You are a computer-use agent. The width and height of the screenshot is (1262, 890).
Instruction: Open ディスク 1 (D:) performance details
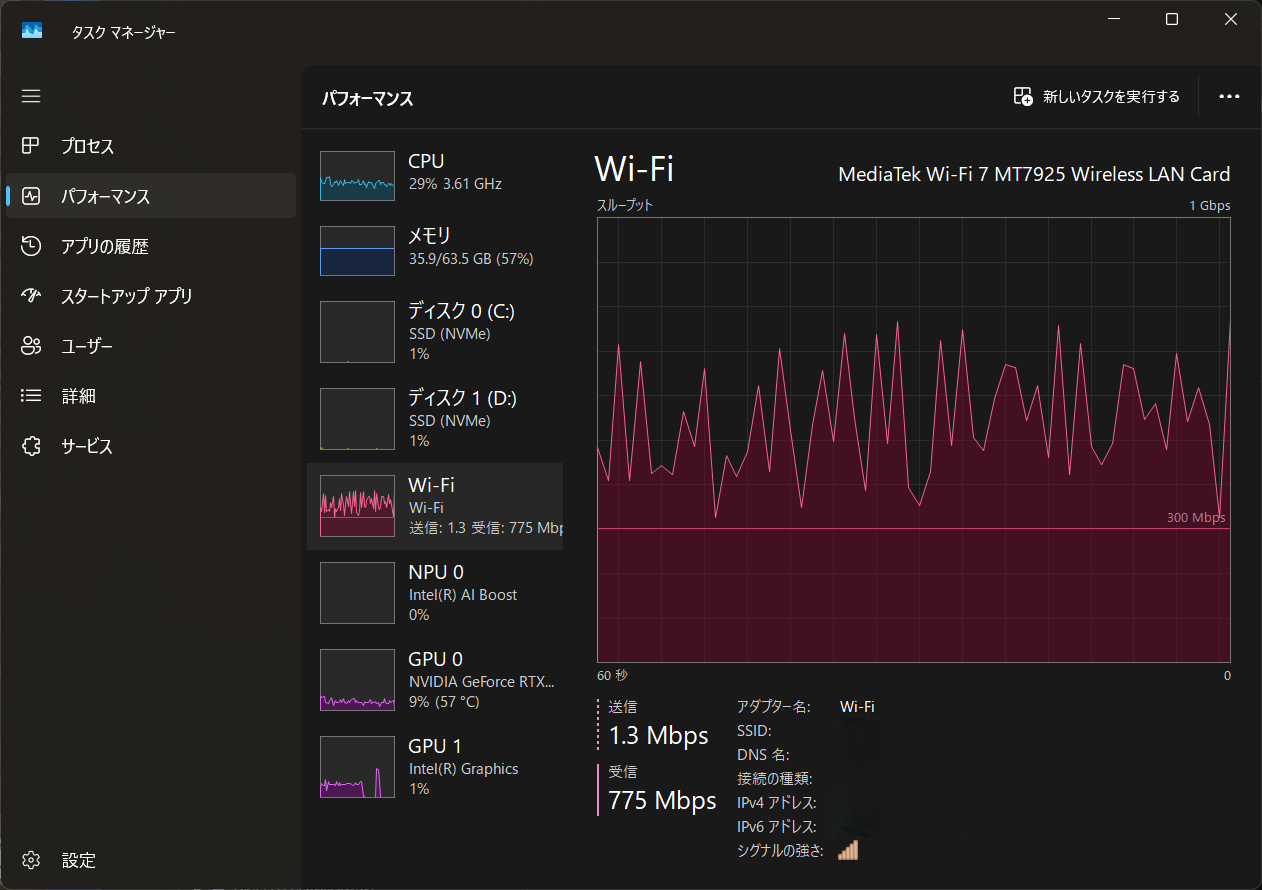point(435,419)
